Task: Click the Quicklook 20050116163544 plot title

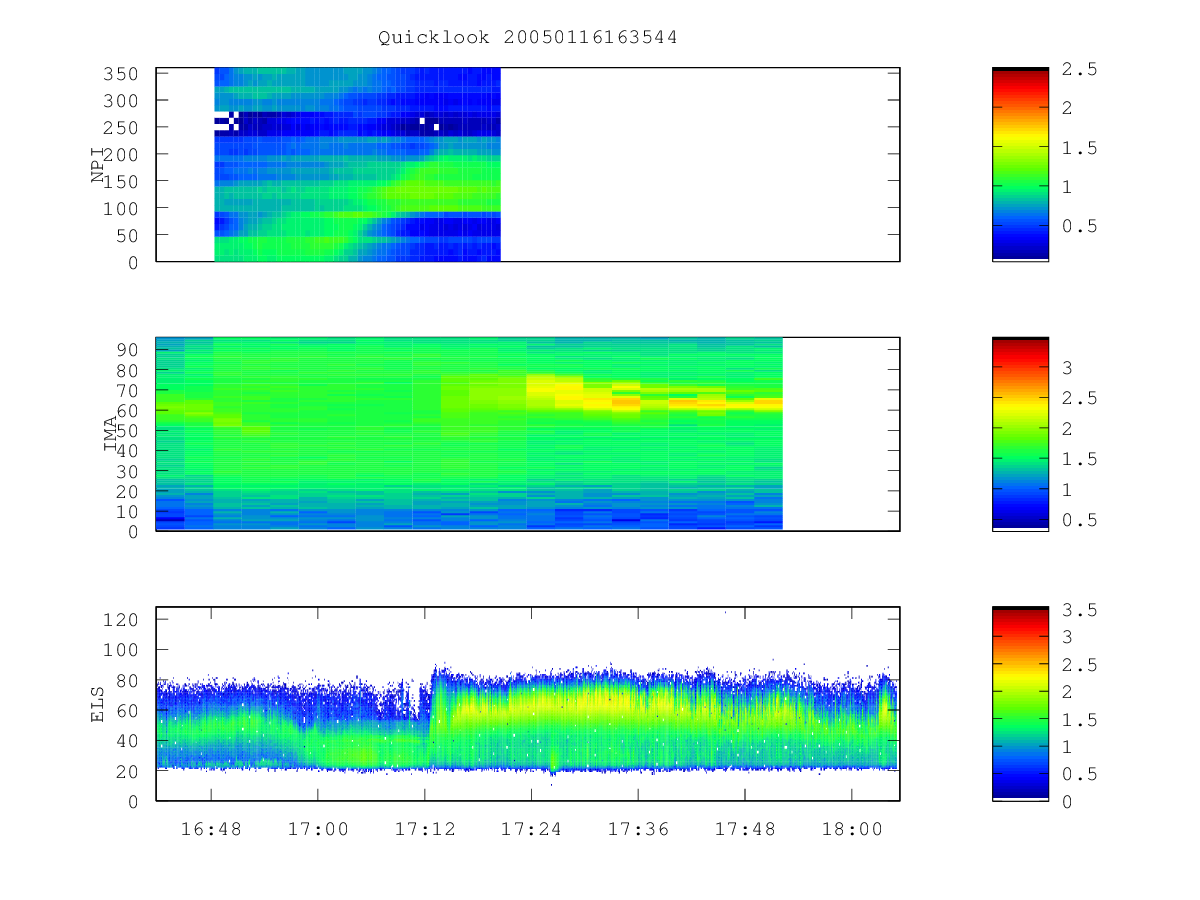Action: click(x=527, y=38)
